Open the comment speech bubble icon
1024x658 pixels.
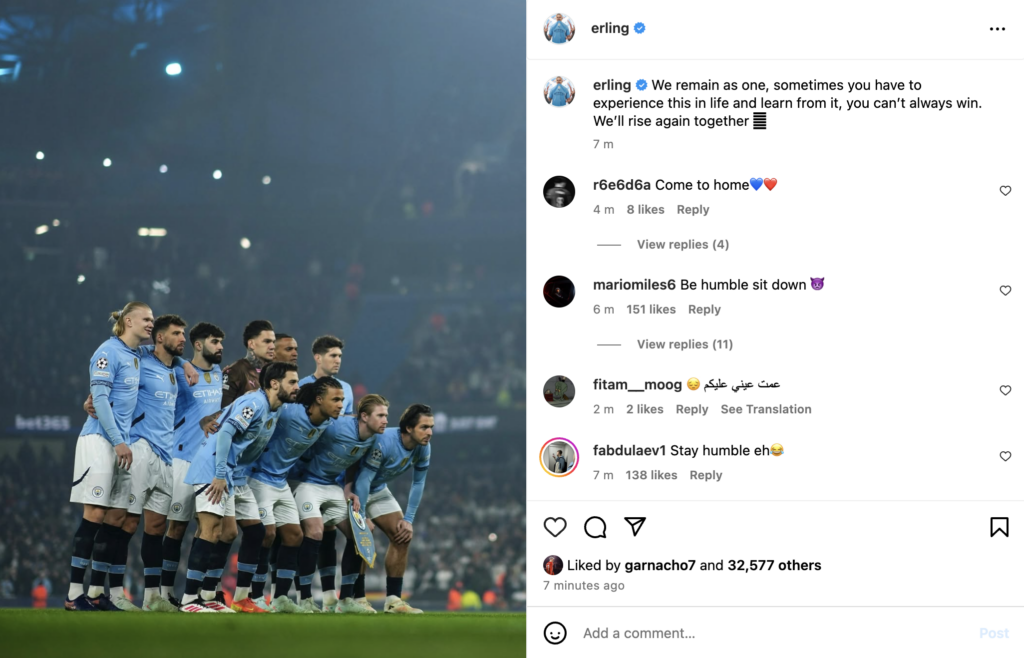(x=595, y=527)
